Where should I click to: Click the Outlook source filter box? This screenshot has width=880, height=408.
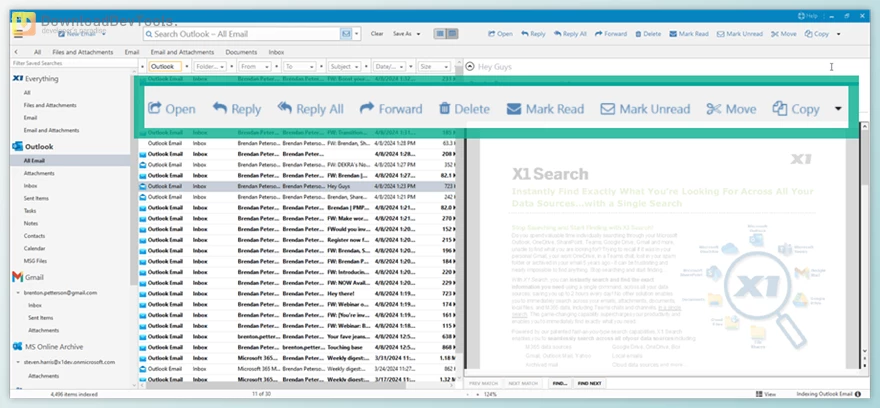[x=165, y=66]
